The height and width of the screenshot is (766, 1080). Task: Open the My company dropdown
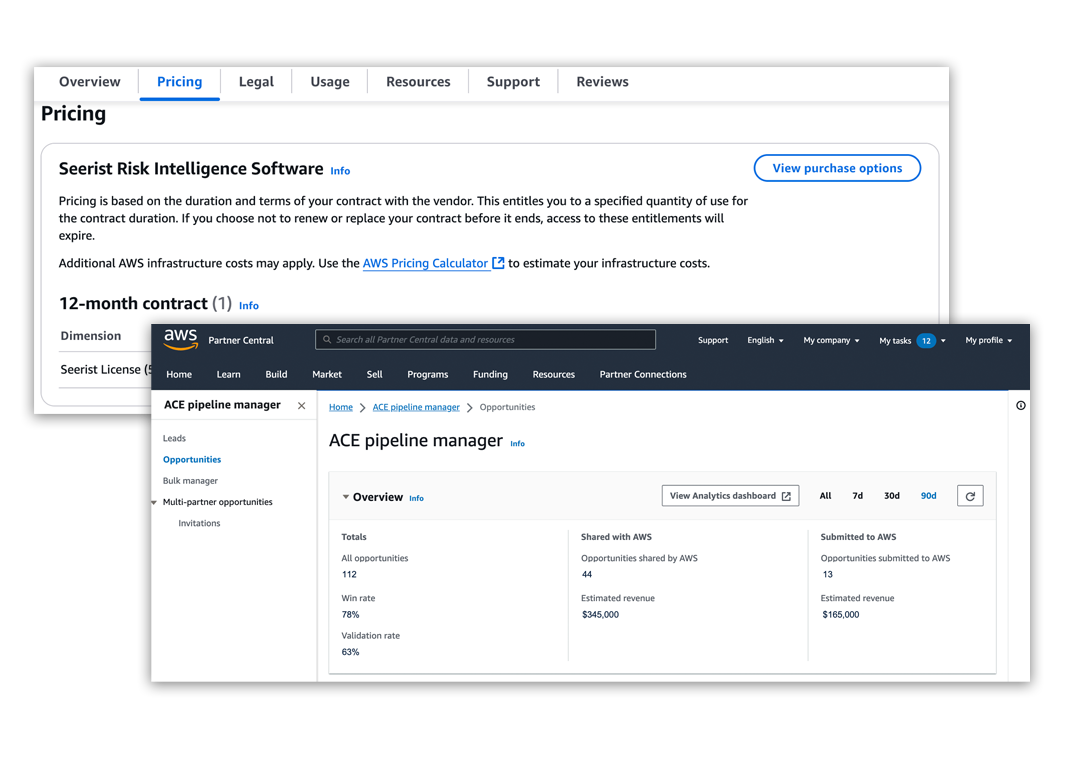tap(831, 341)
